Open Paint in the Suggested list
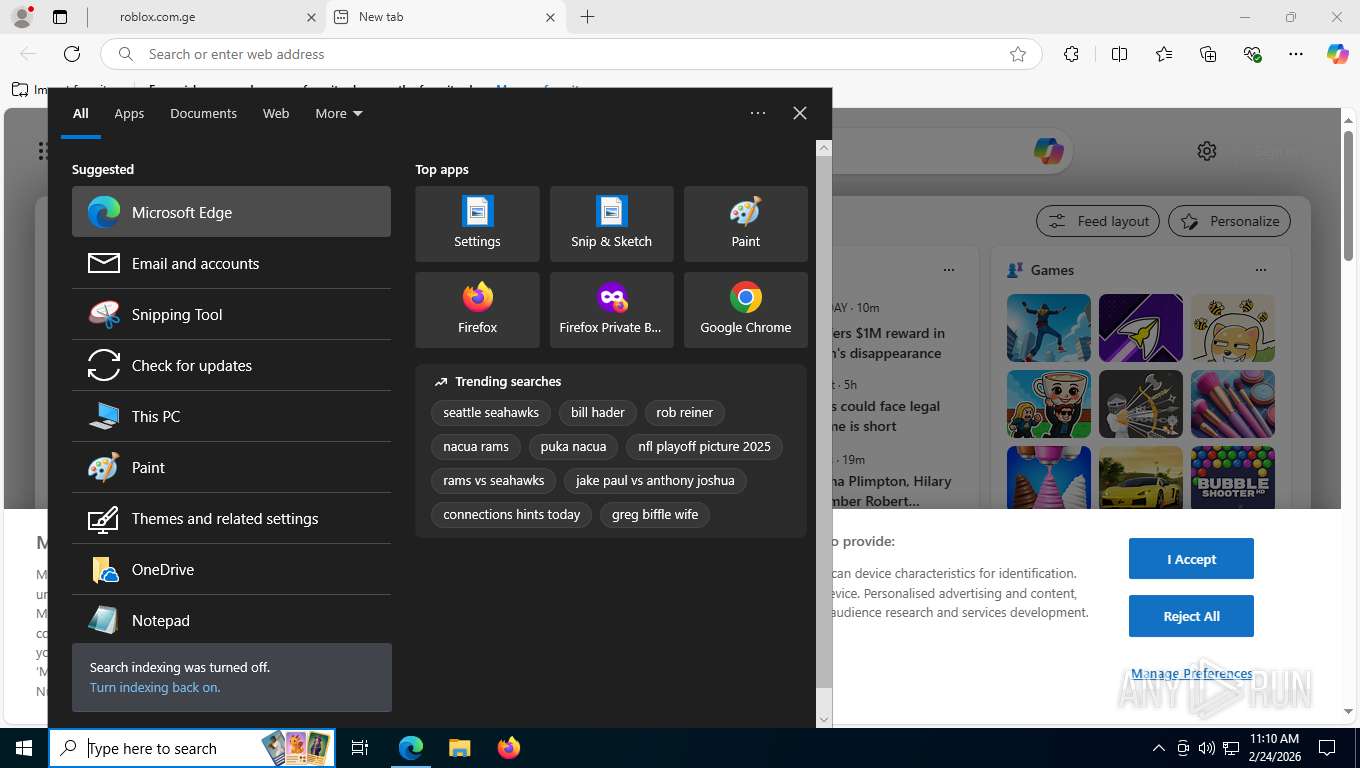1360x768 pixels. point(231,467)
